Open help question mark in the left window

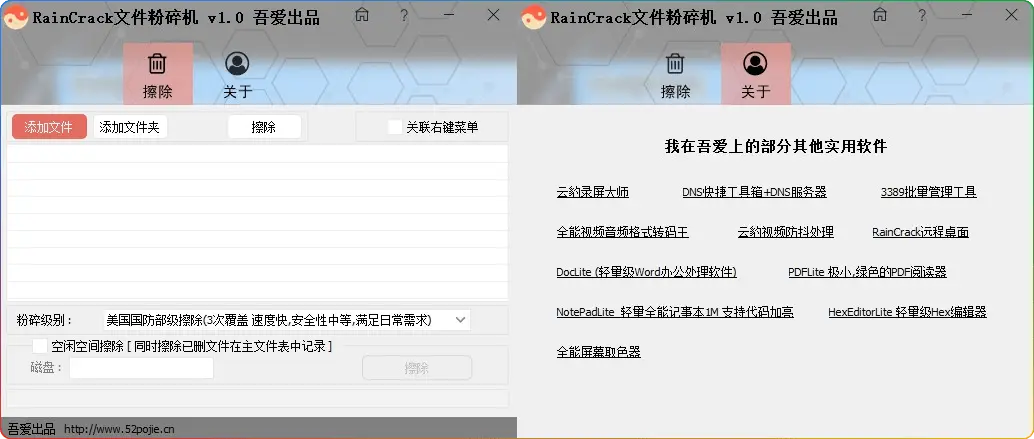403,15
